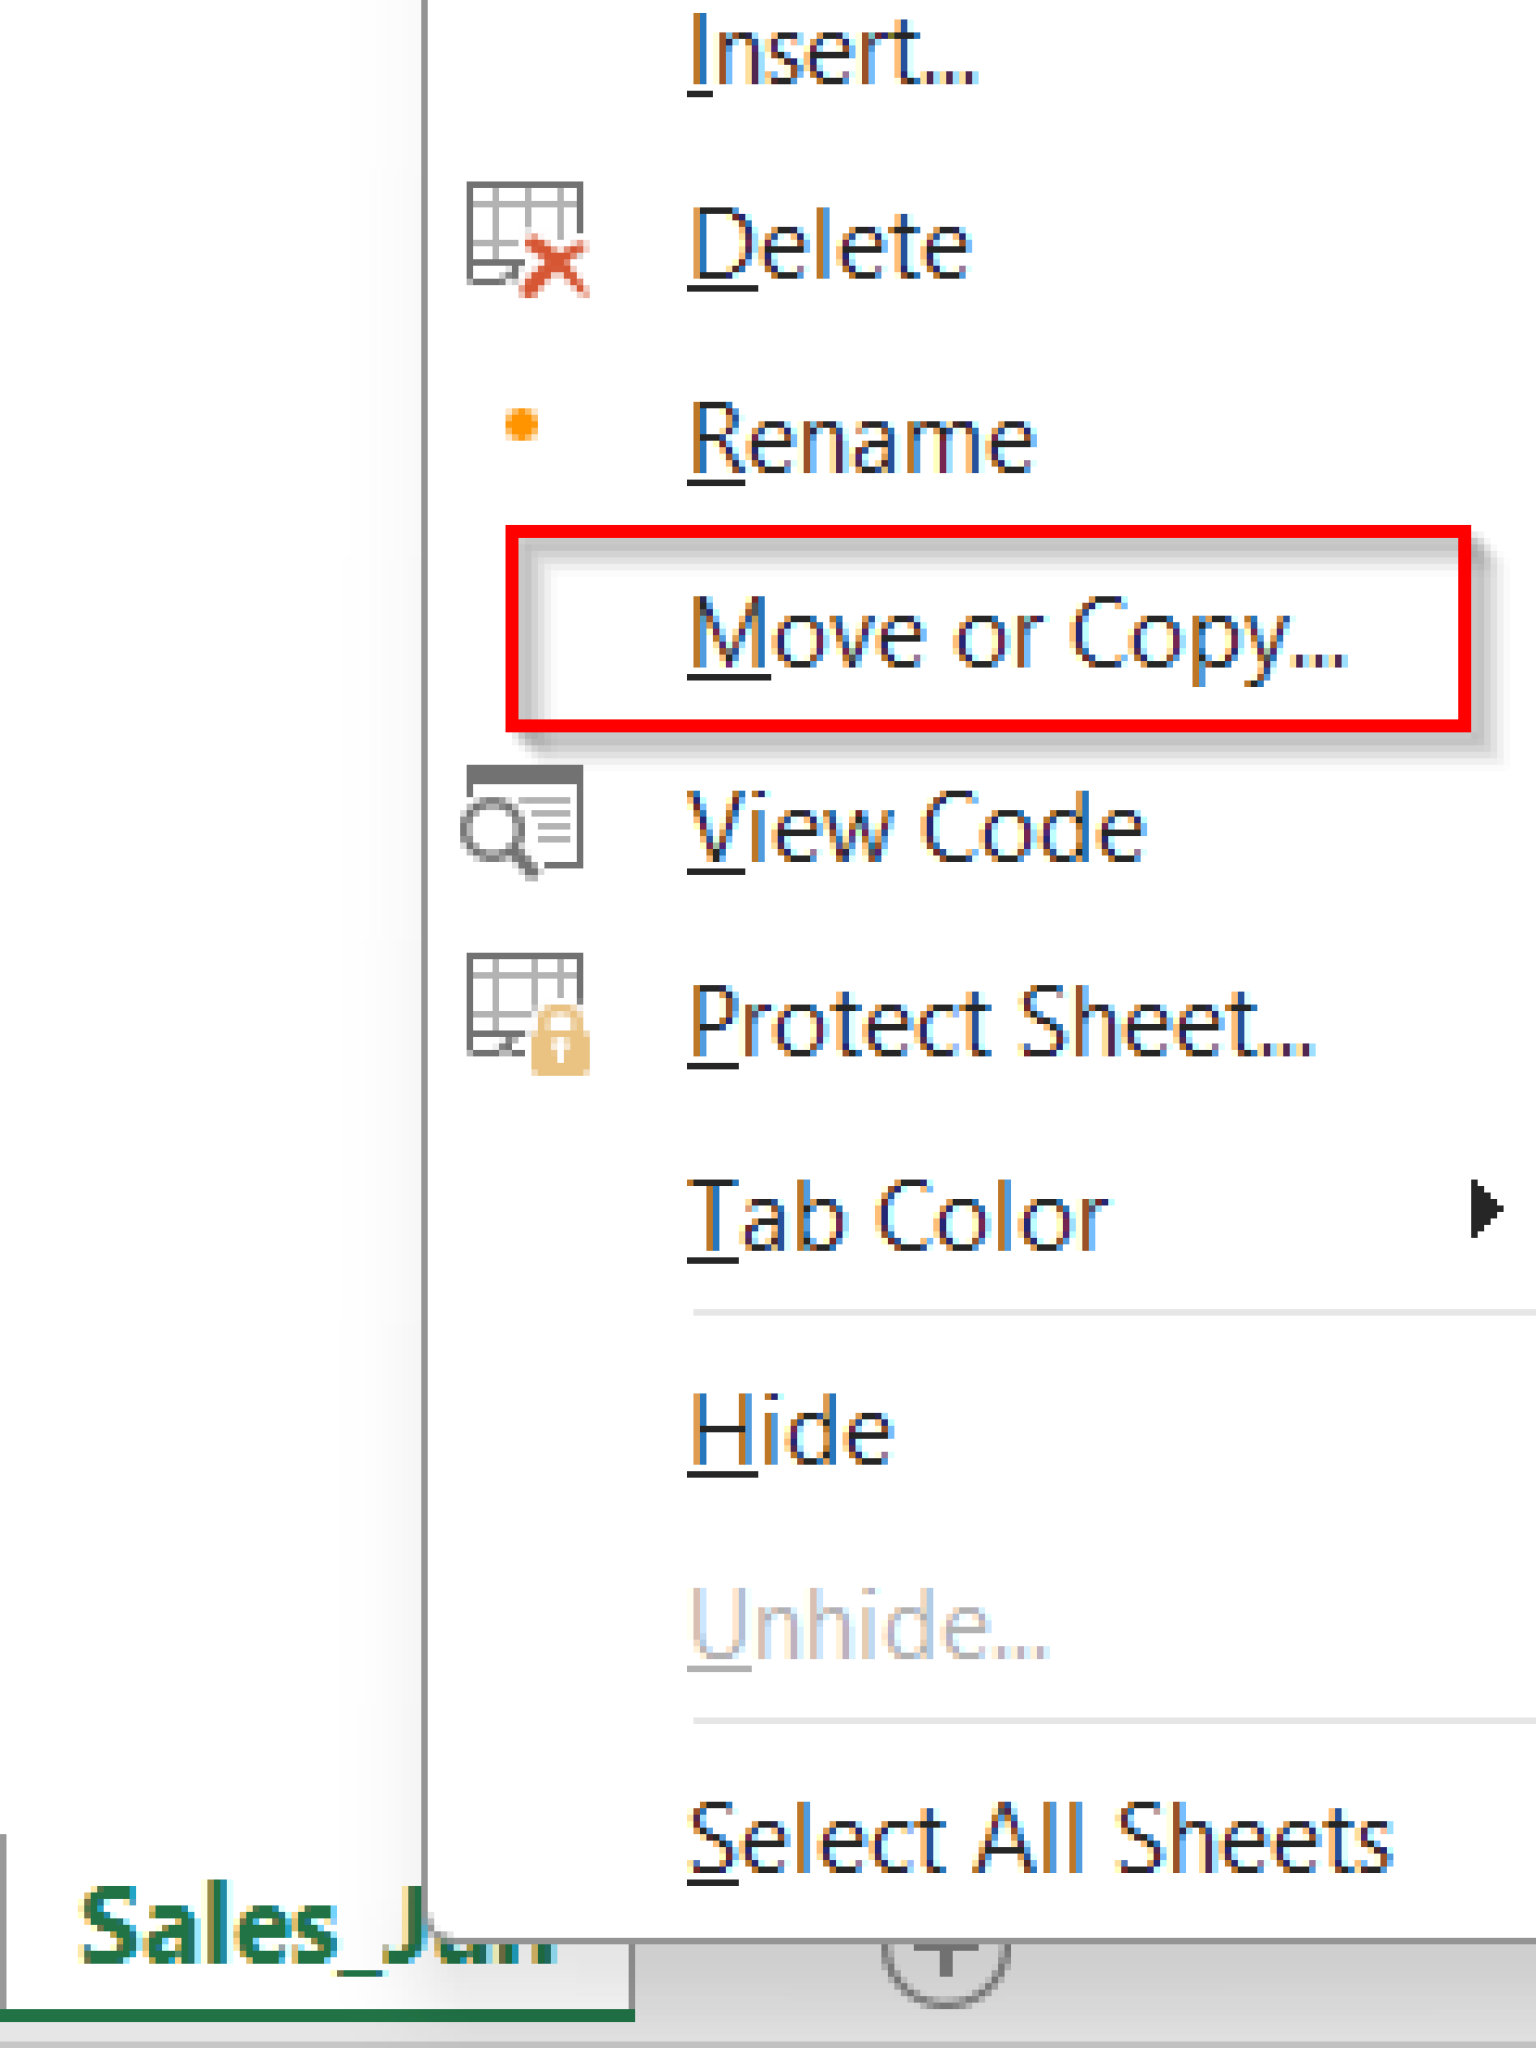
Task: Click the orange dot beside Rename
Action: pos(521,425)
